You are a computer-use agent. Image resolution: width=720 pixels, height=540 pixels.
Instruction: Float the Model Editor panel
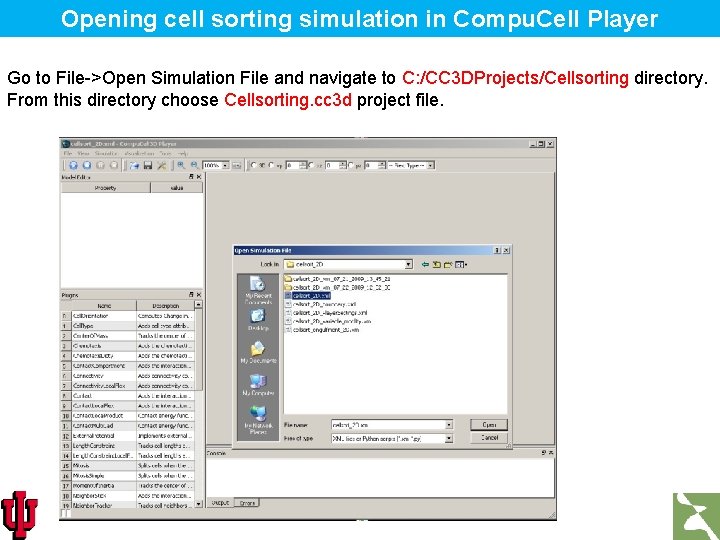click(191, 177)
